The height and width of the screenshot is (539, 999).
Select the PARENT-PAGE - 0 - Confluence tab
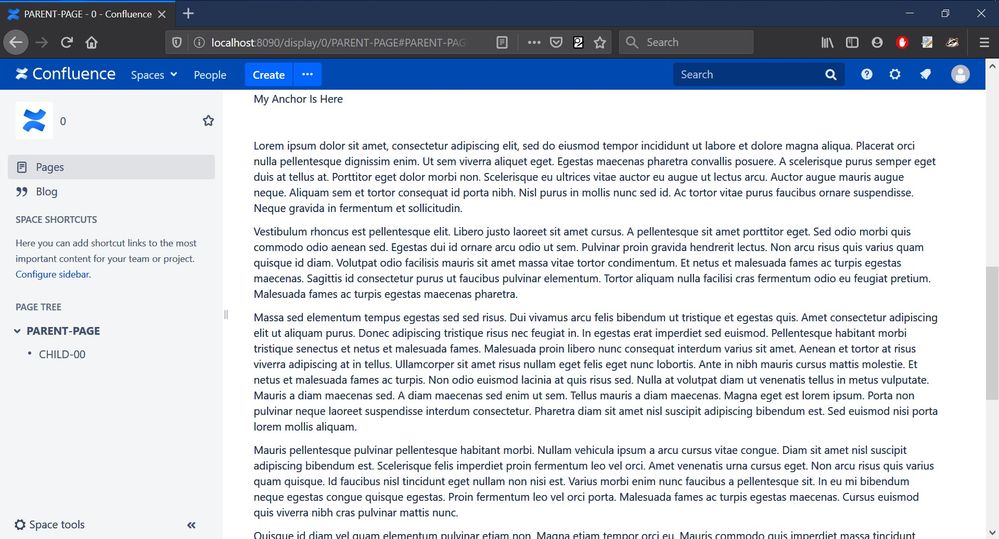point(86,13)
